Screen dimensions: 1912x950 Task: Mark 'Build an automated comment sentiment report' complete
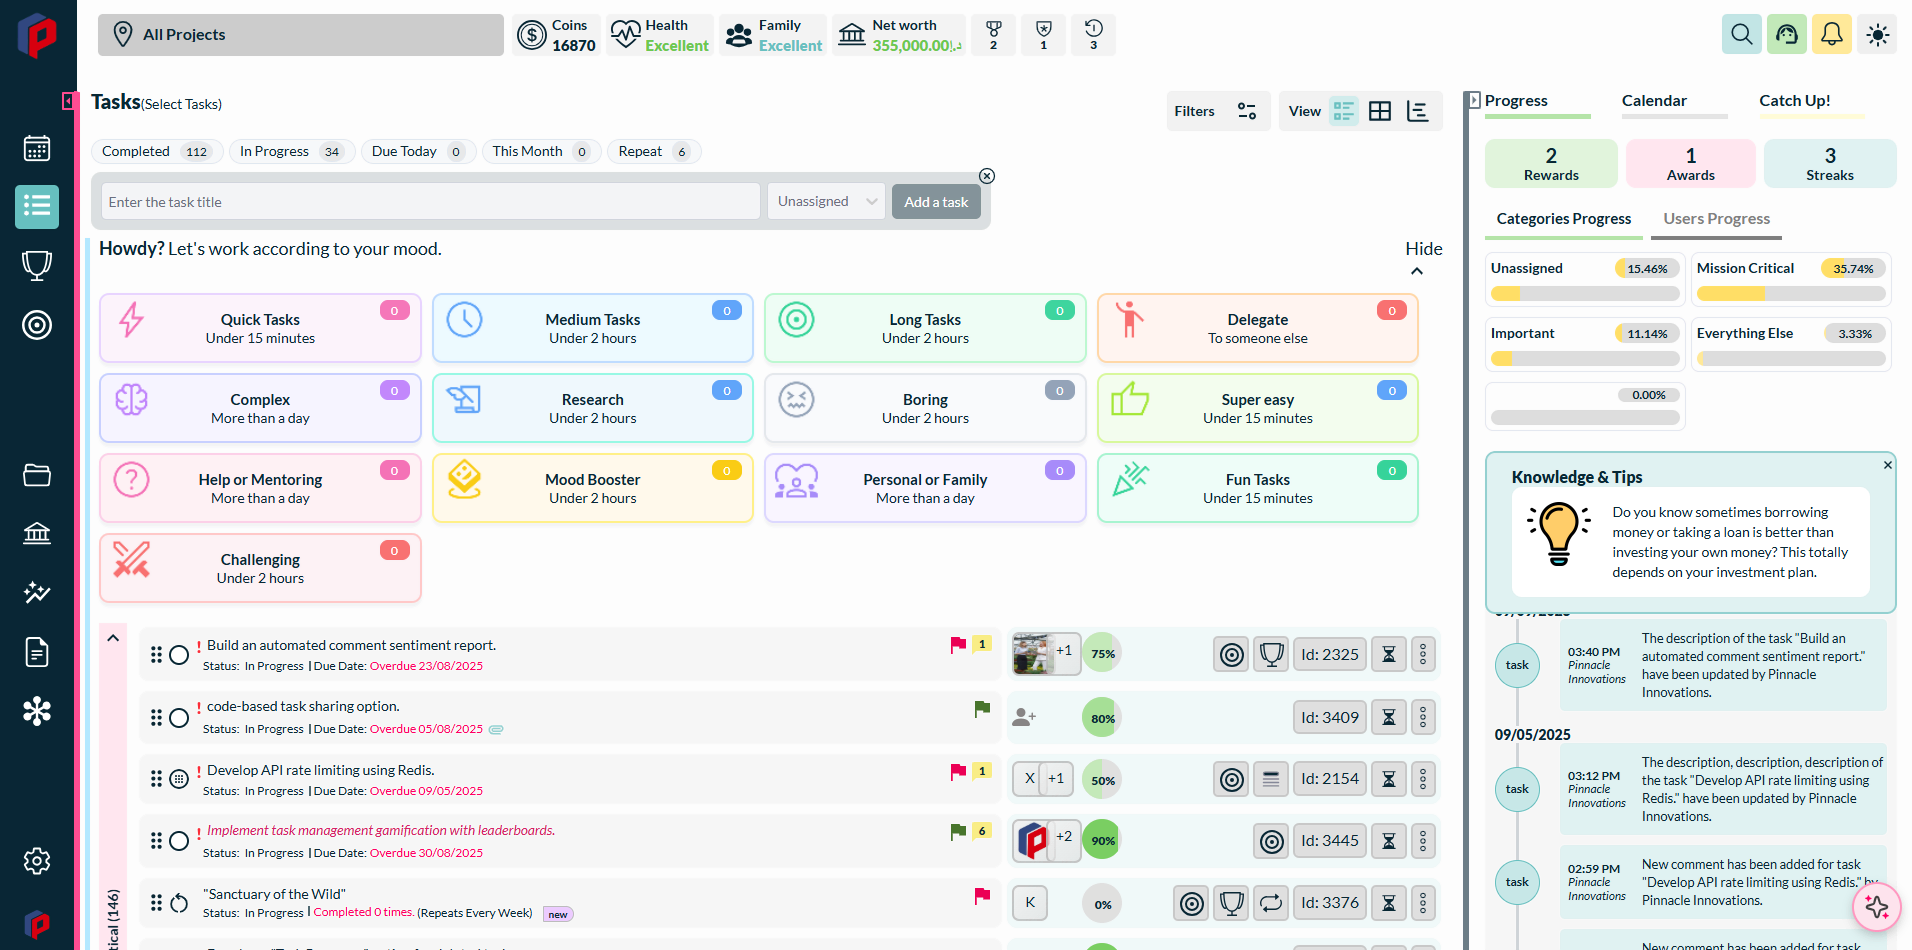pos(179,655)
